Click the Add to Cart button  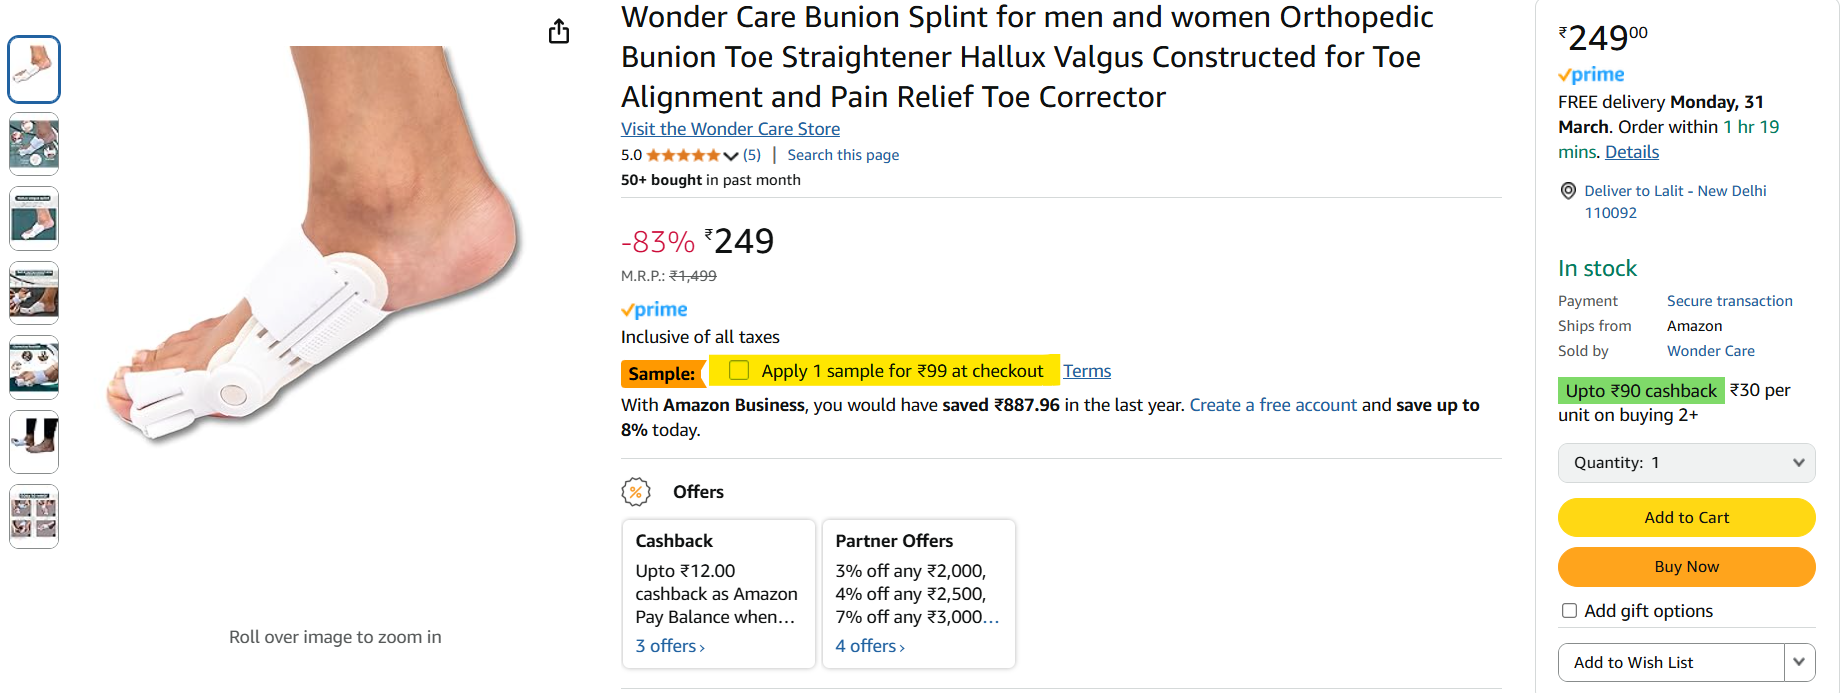(1687, 518)
